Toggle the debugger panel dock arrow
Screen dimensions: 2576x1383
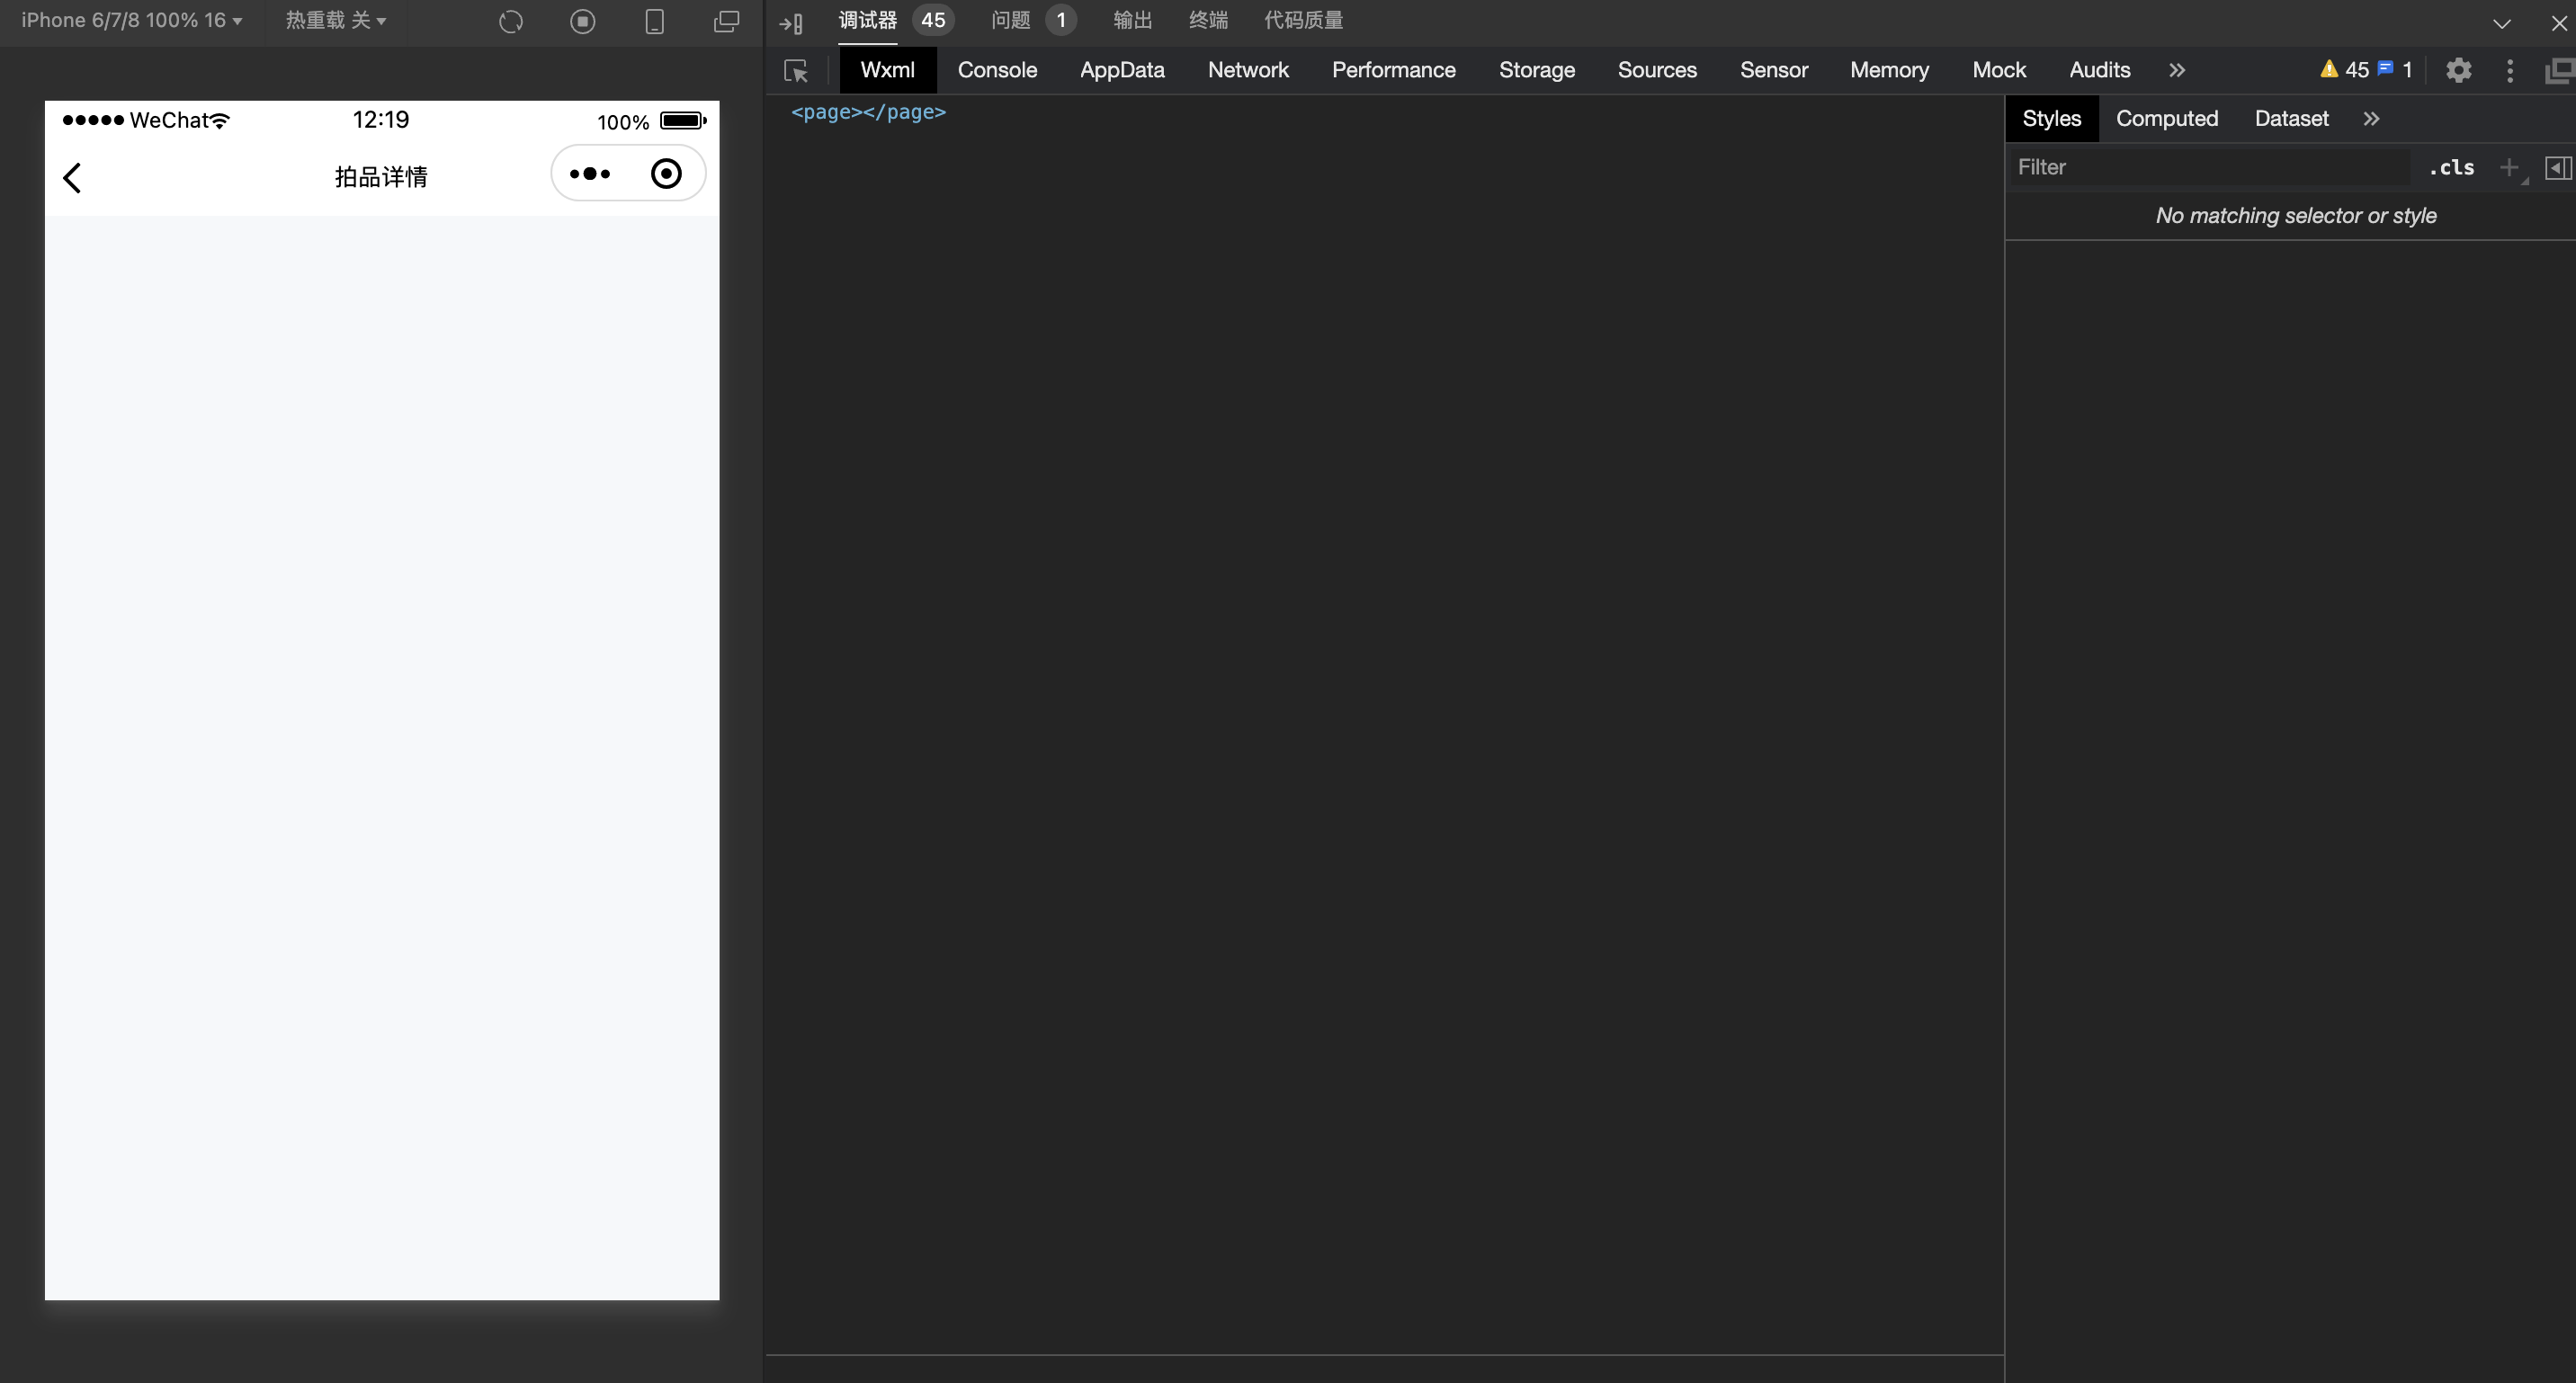[791, 22]
